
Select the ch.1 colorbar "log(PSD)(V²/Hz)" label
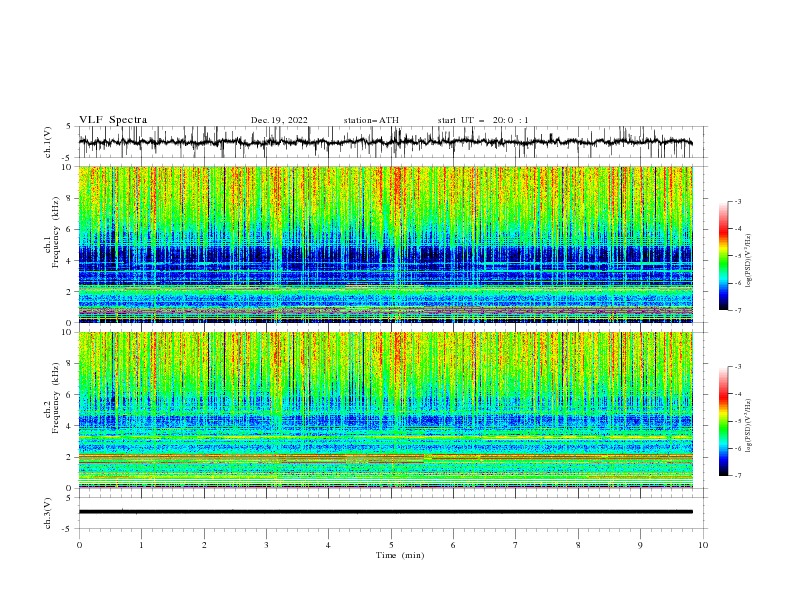point(749,261)
